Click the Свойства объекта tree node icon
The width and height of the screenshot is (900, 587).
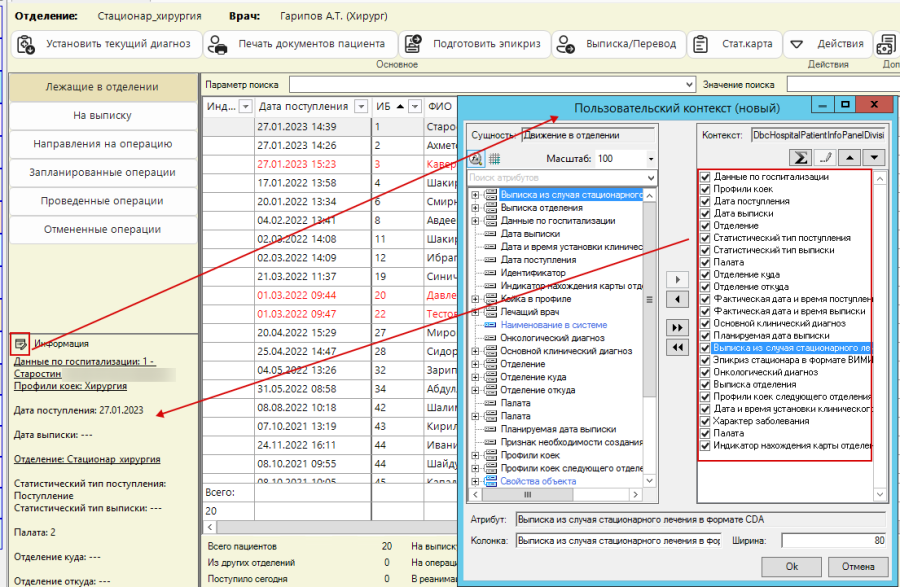click(491, 481)
